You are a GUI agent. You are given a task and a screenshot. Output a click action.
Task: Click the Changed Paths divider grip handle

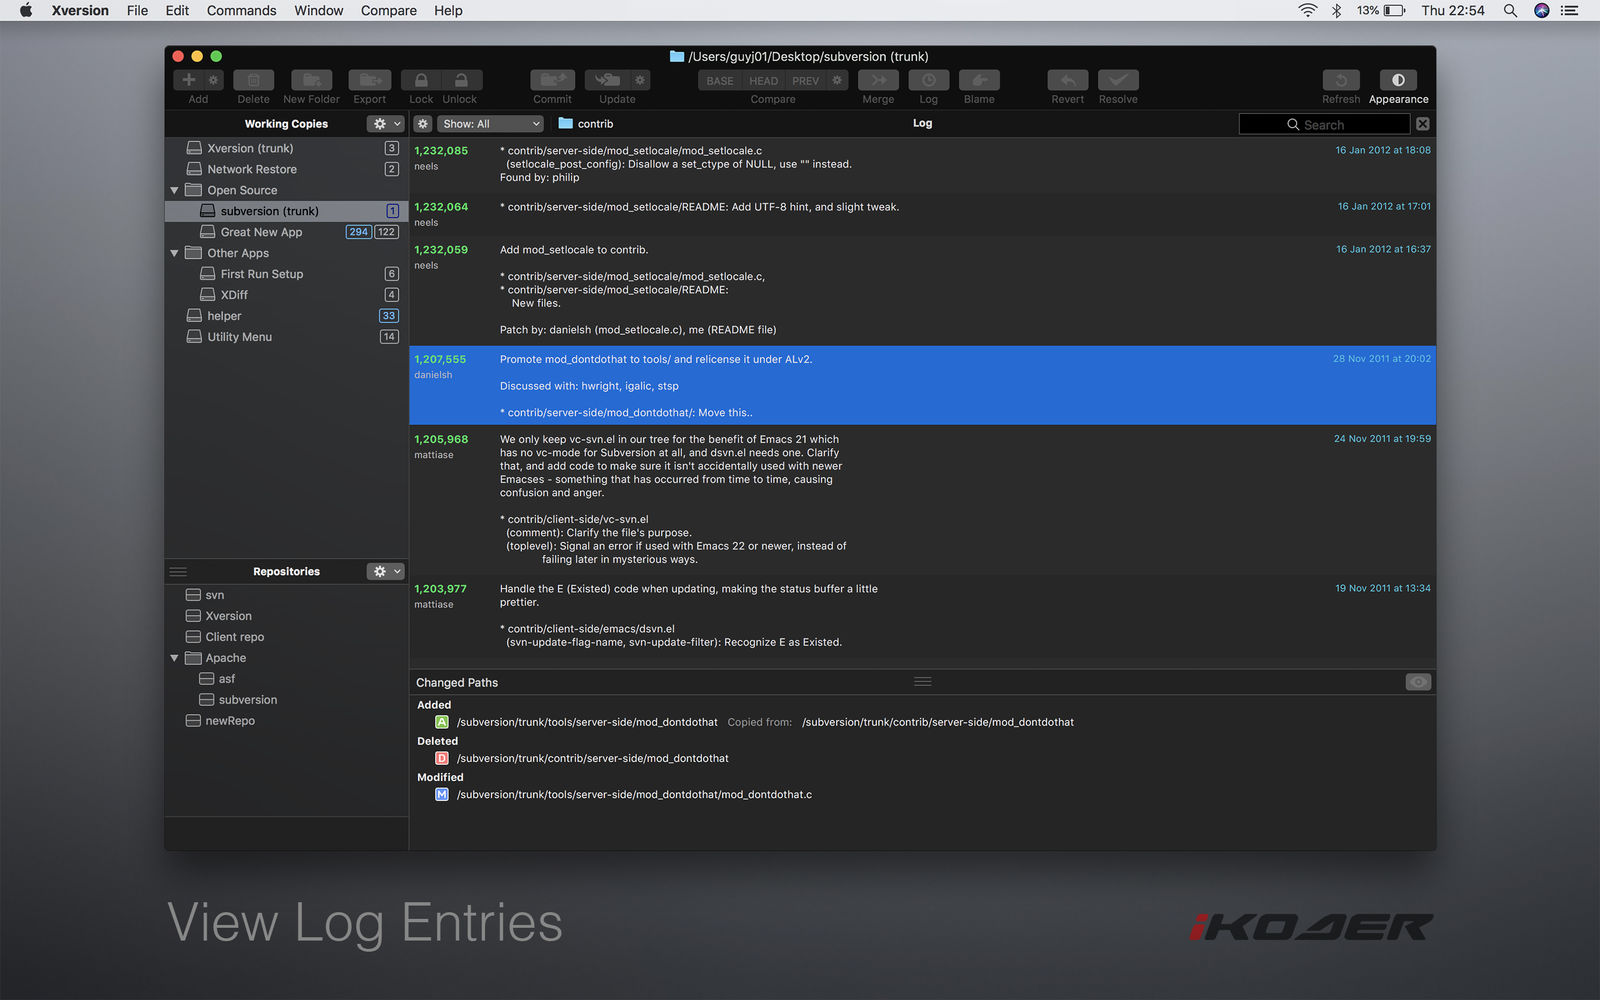pos(923,682)
